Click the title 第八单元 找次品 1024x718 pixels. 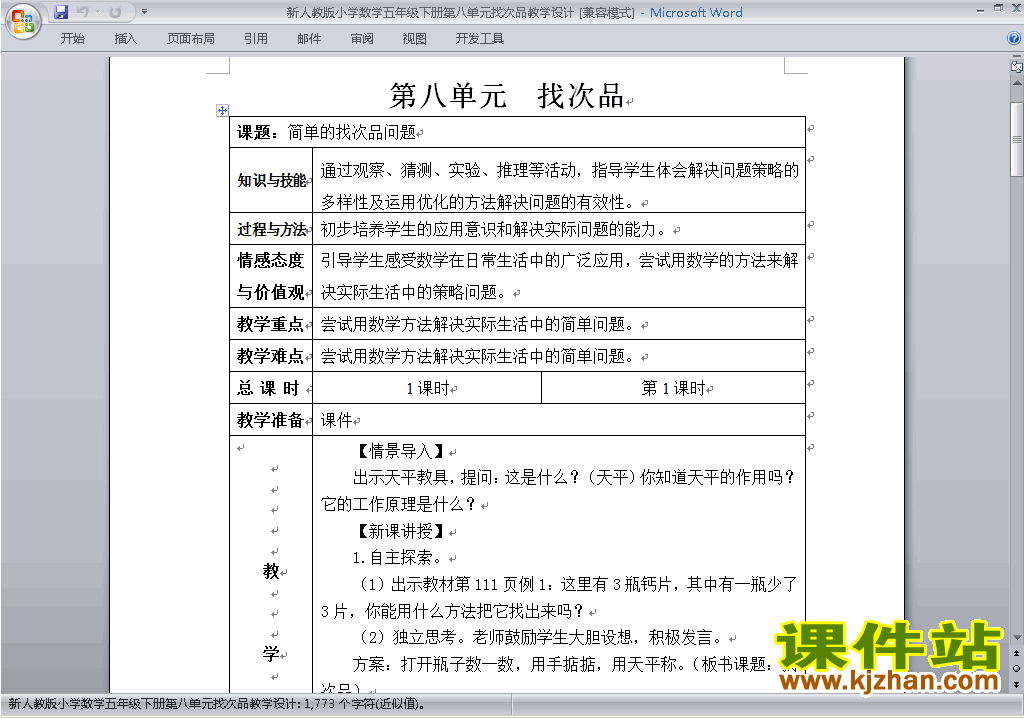coord(507,96)
